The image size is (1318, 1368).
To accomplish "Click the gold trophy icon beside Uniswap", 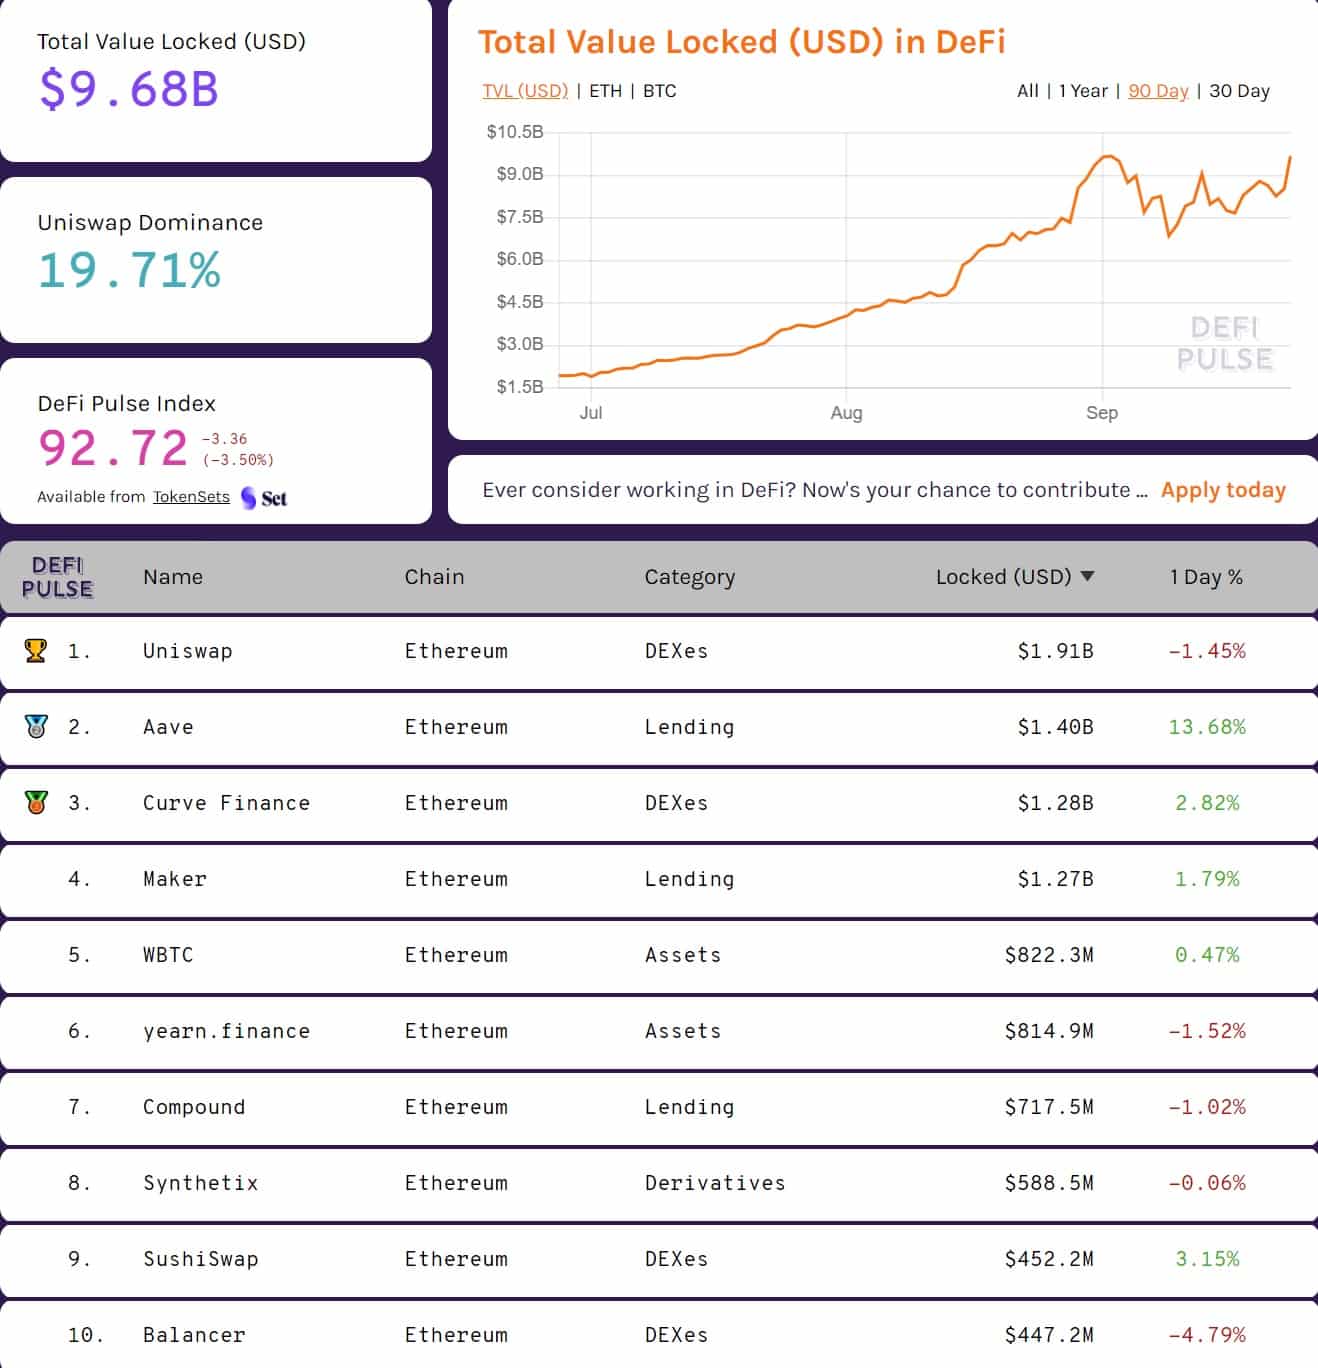I will tap(36, 651).
